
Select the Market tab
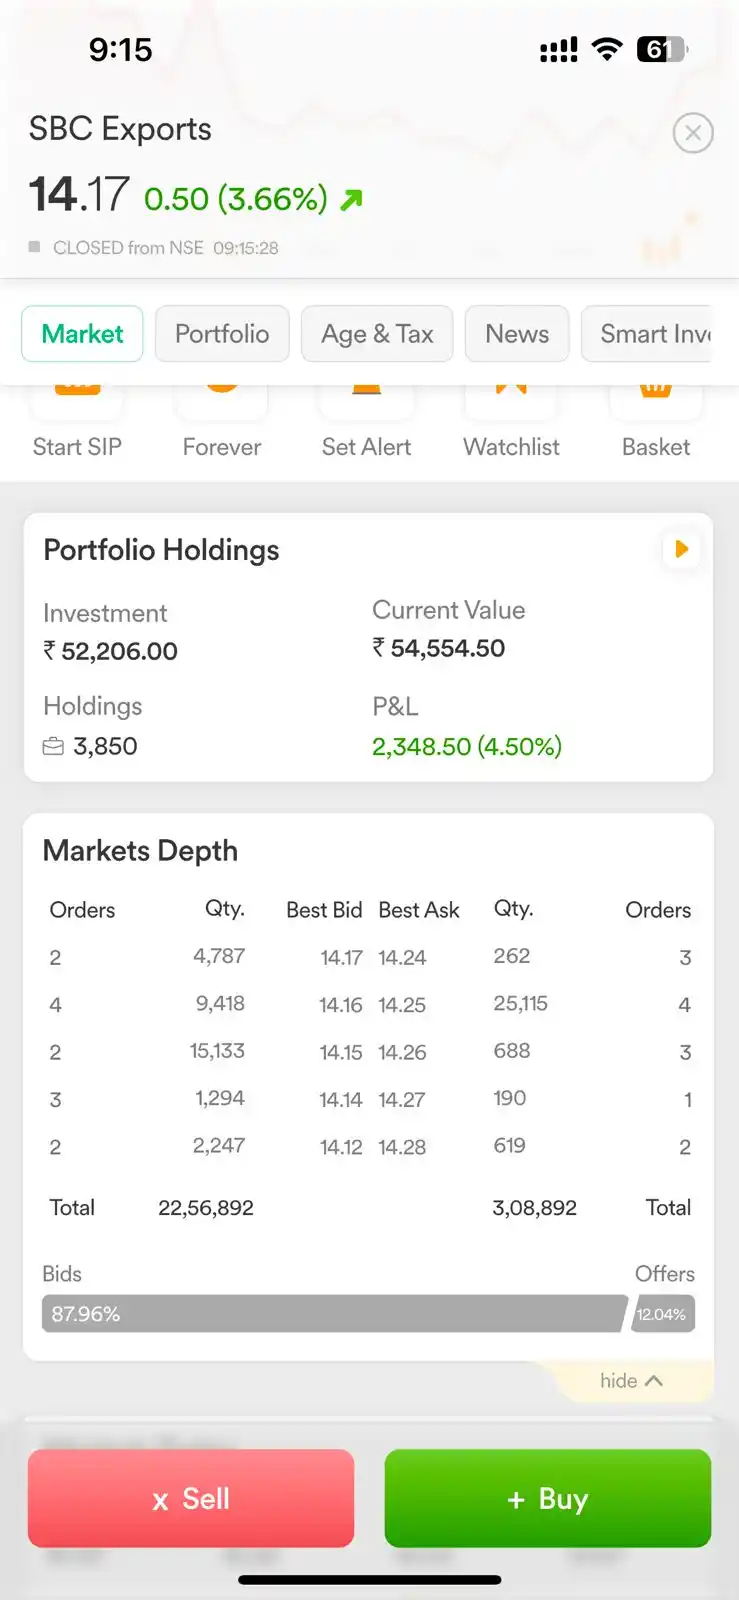[82, 334]
